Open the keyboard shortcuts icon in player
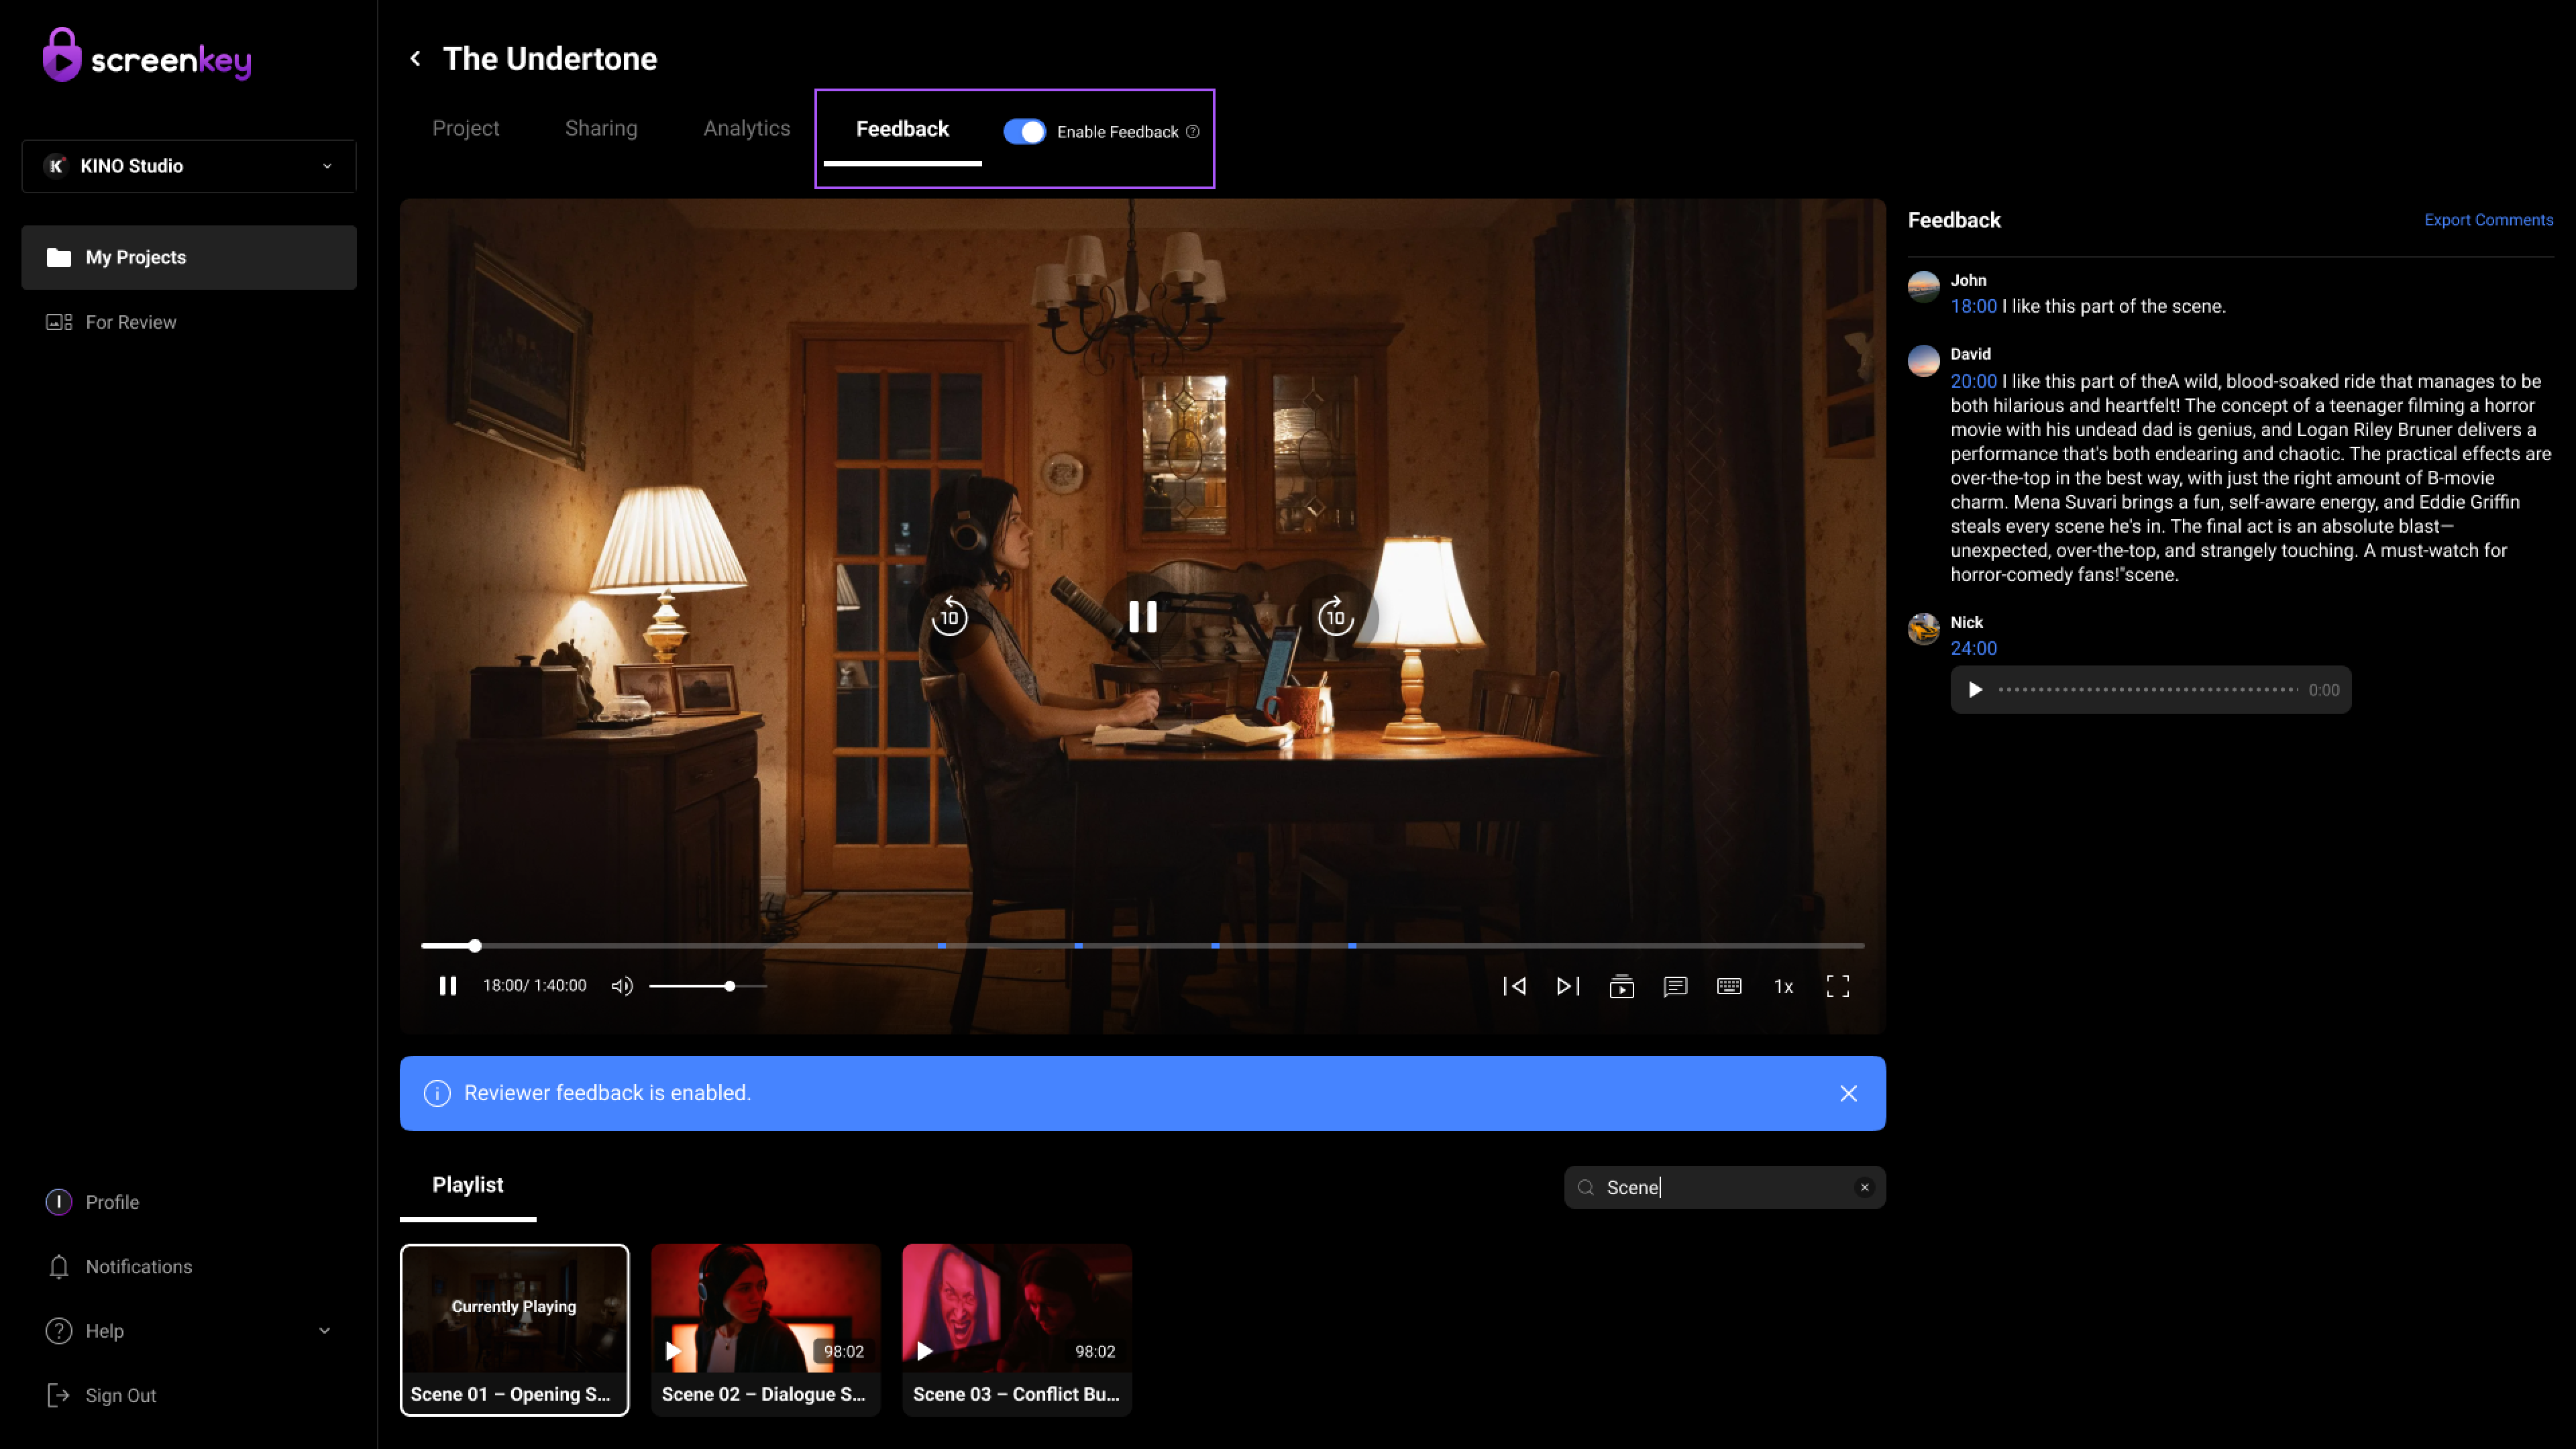The width and height of the screenshot is (2576, 1449). click(1729, 986)
